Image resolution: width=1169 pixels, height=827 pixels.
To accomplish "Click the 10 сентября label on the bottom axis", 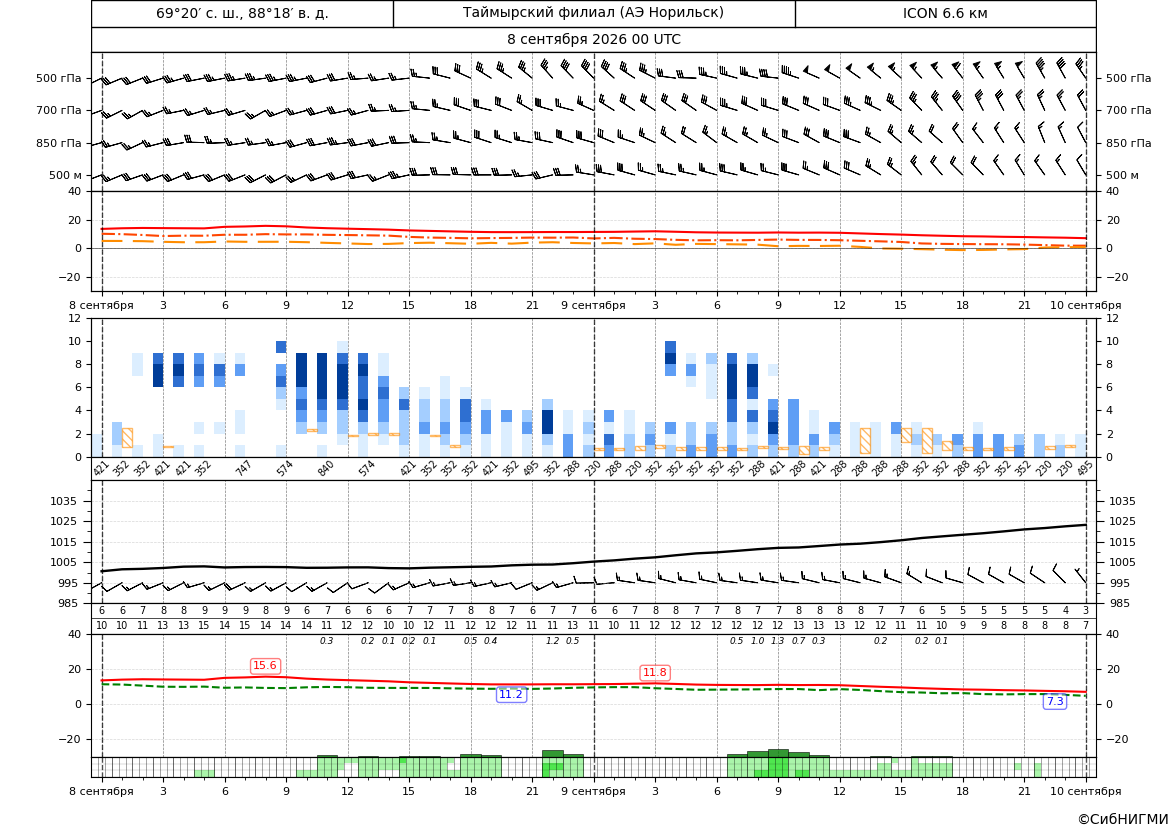I will pos(1086,791).
